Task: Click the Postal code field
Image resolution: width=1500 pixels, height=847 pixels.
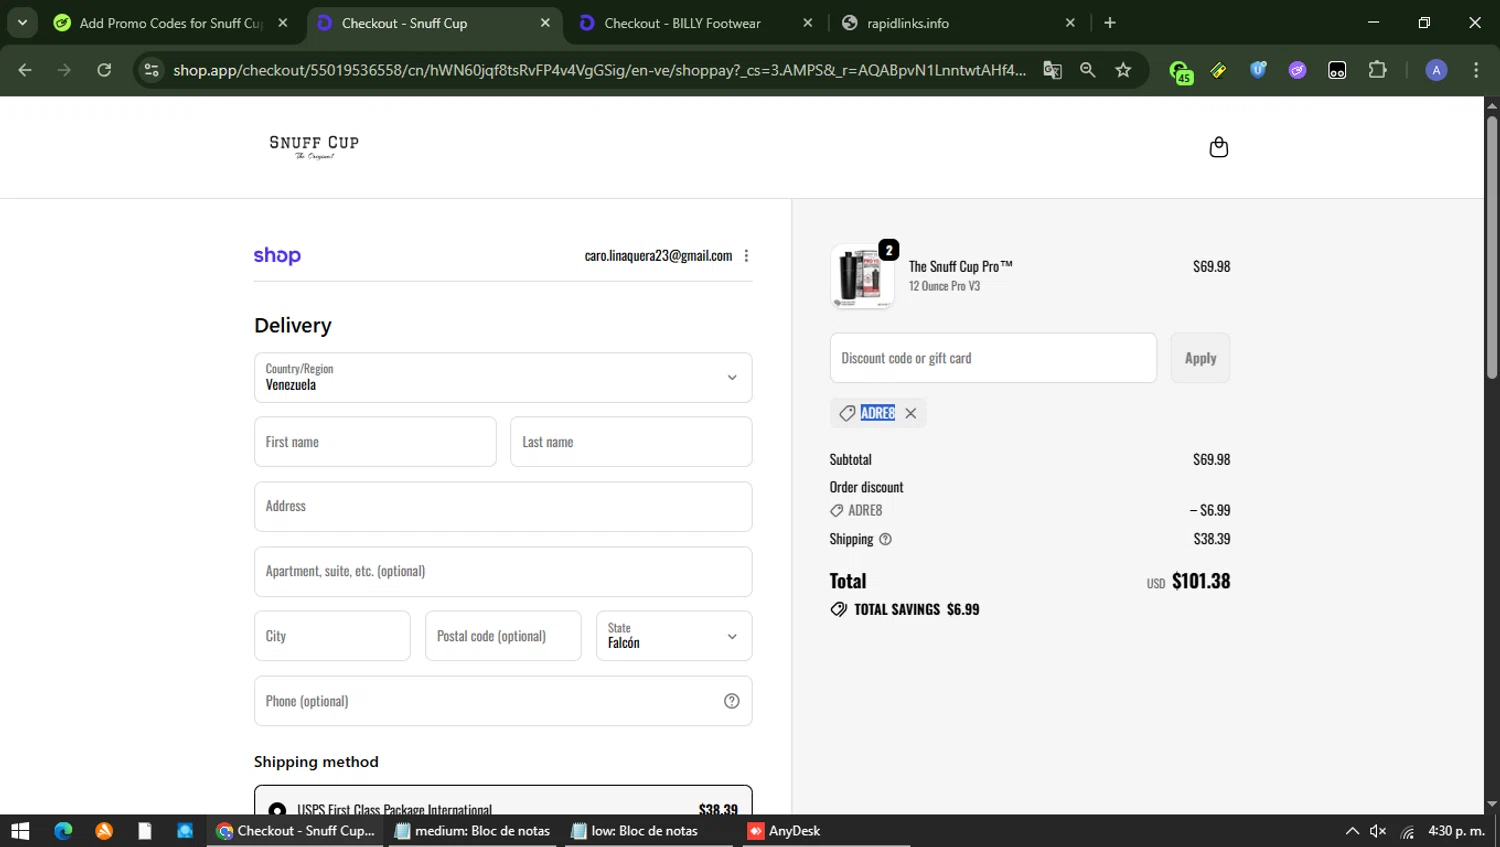Action: (503, 636)
